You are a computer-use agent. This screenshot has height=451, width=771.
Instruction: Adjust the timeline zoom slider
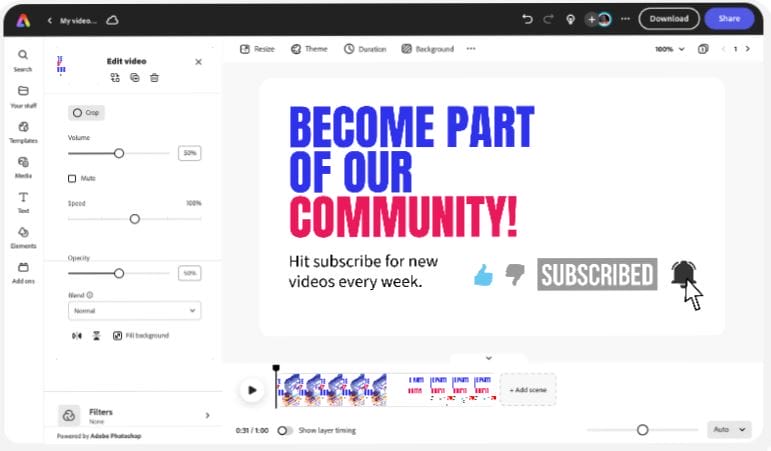642,430
